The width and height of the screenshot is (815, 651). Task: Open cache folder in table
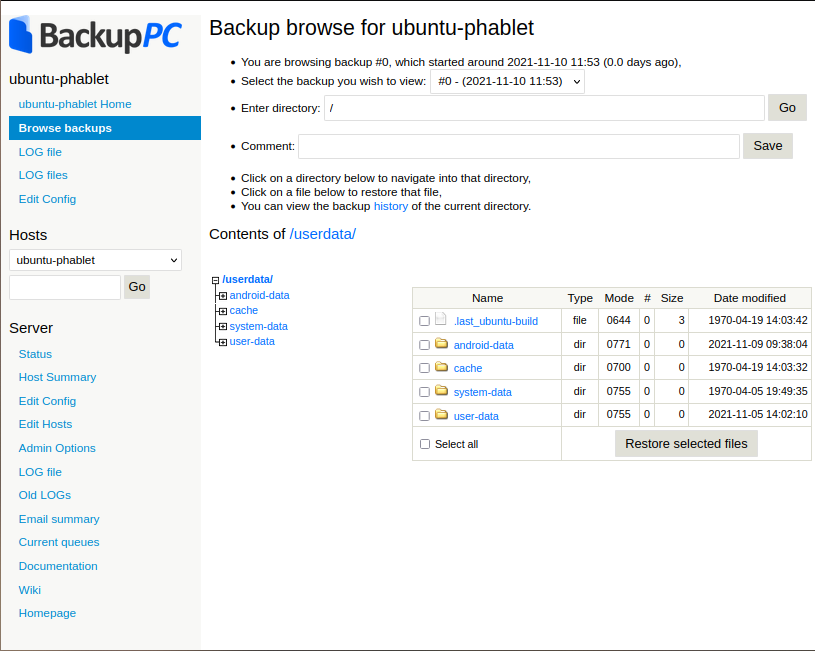click(x=468, y=368)
